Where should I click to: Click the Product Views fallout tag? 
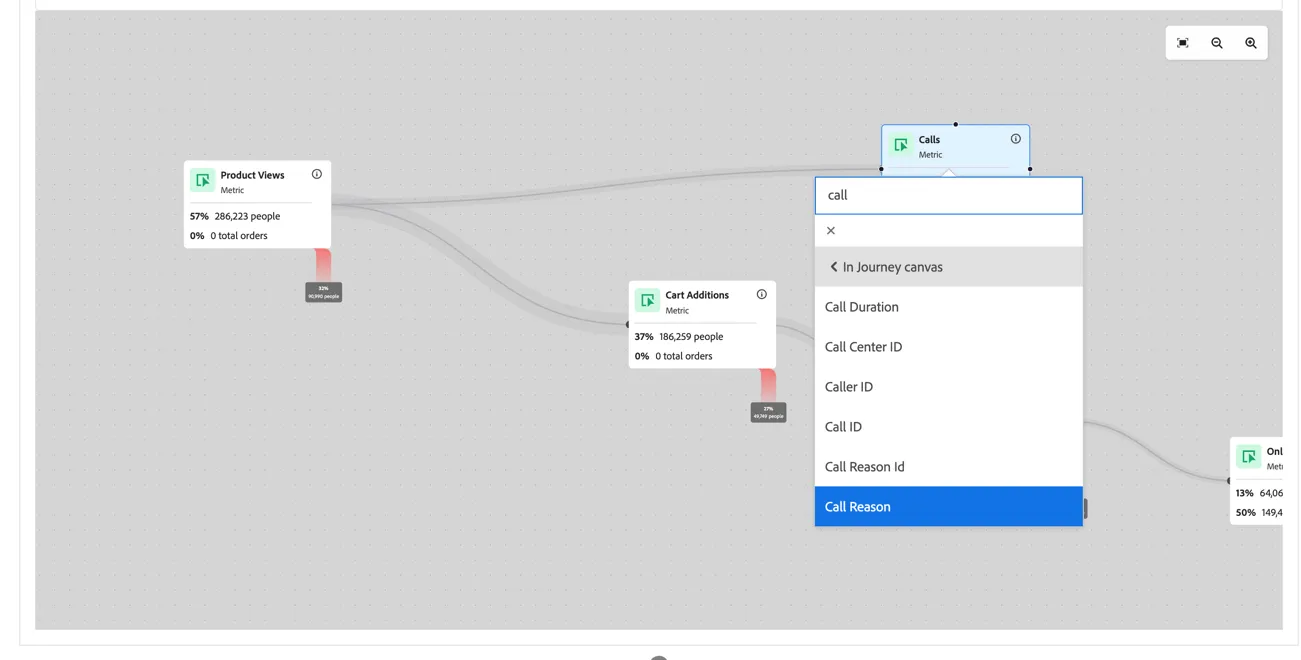[x=324, y=291]
